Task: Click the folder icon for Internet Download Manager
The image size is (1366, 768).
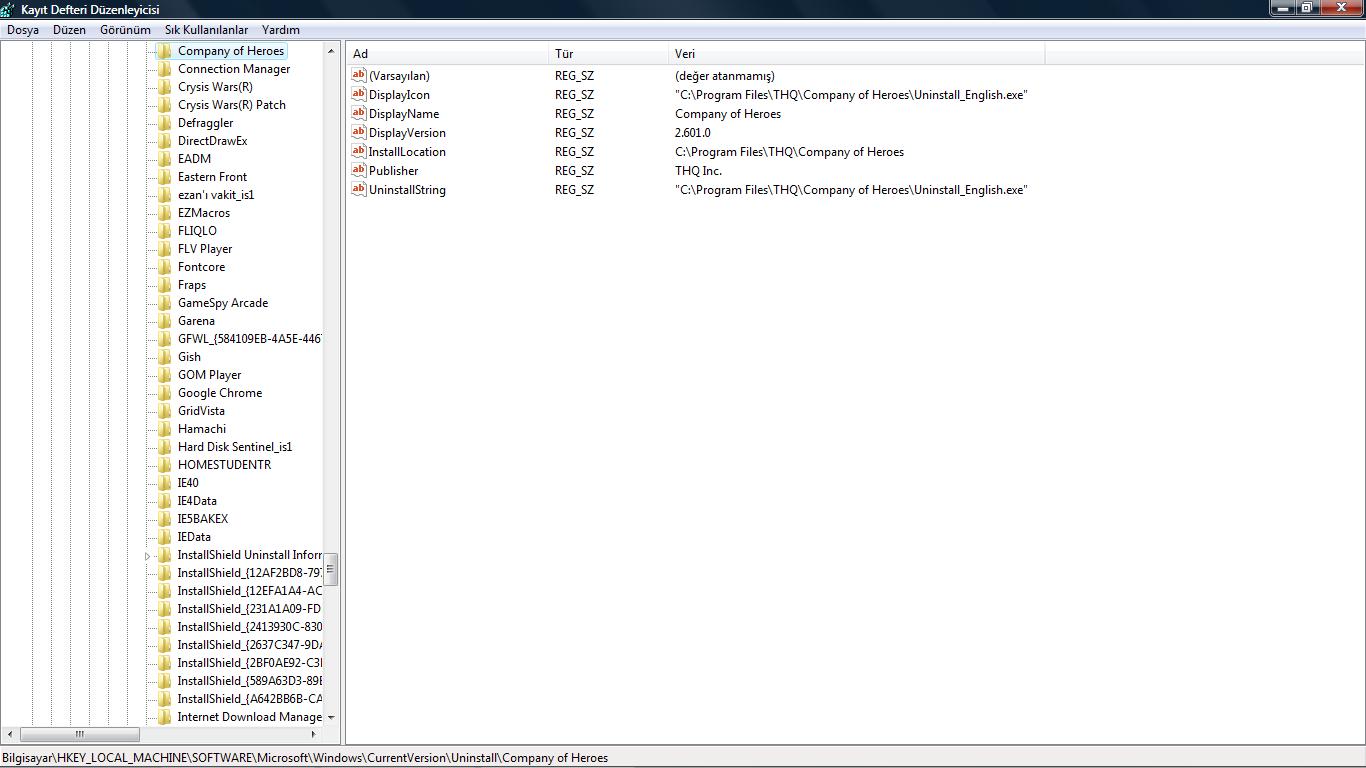Action: (x=165, y=717)
